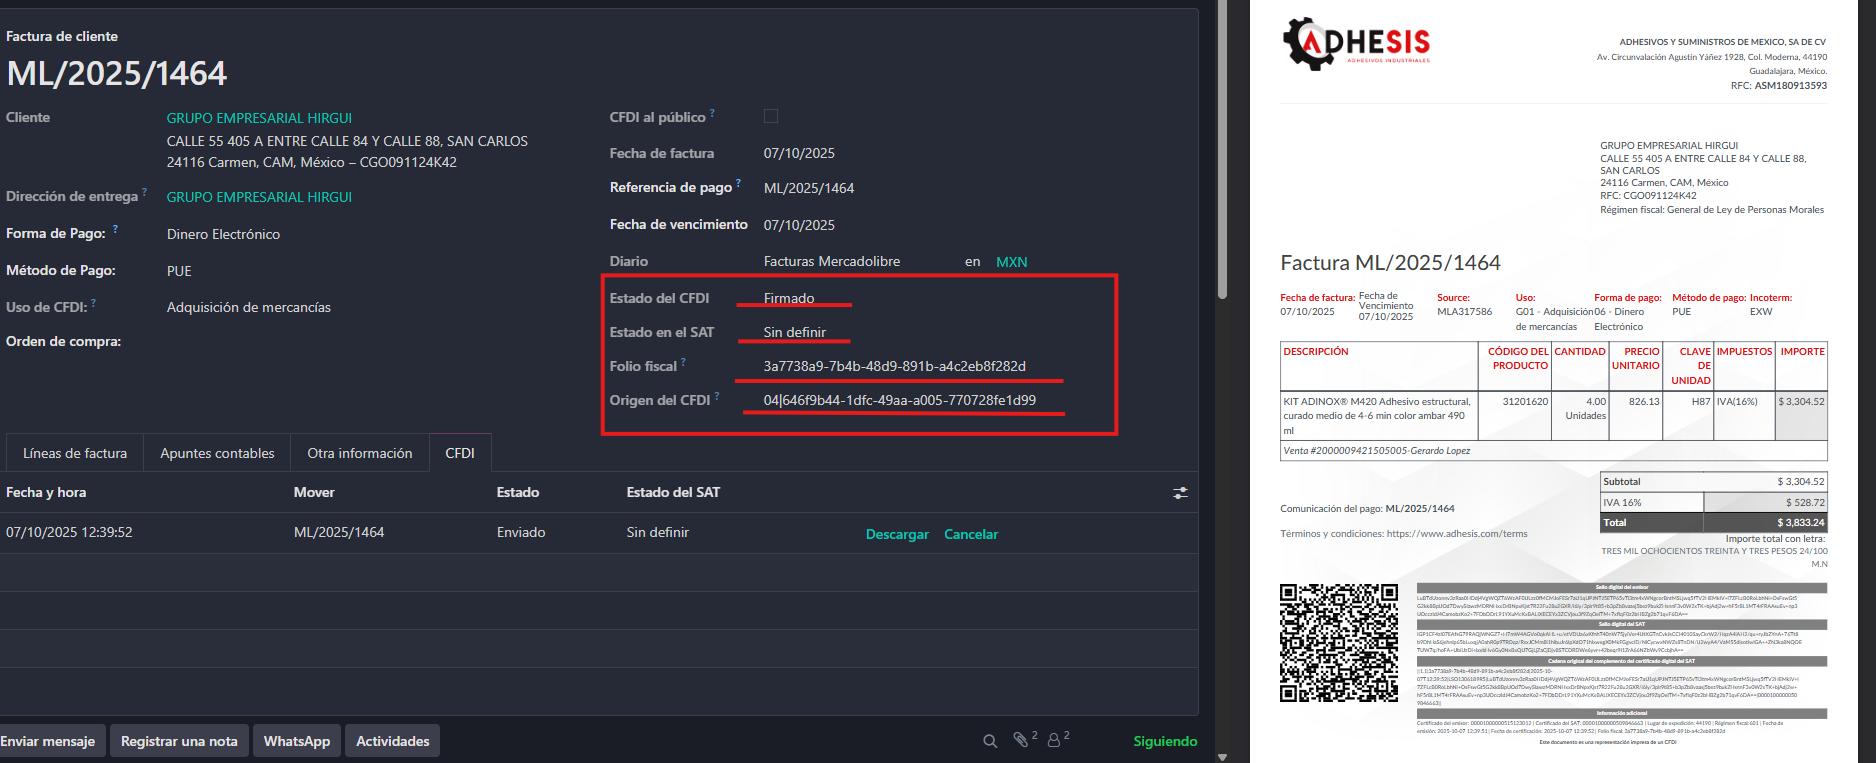The image size is (1876, 763).
Task: Switch to Líneas de factura tab
Action: tap(75, 453)
